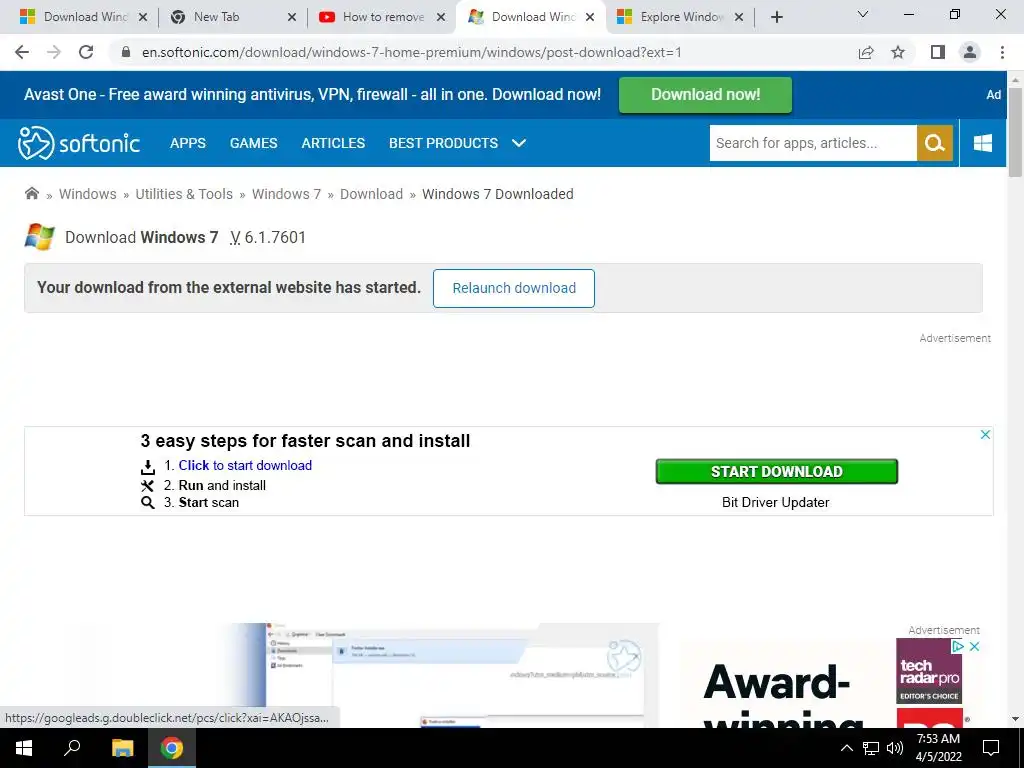Close the New Tab tab
1024x768 pixels.
[292, 17]
